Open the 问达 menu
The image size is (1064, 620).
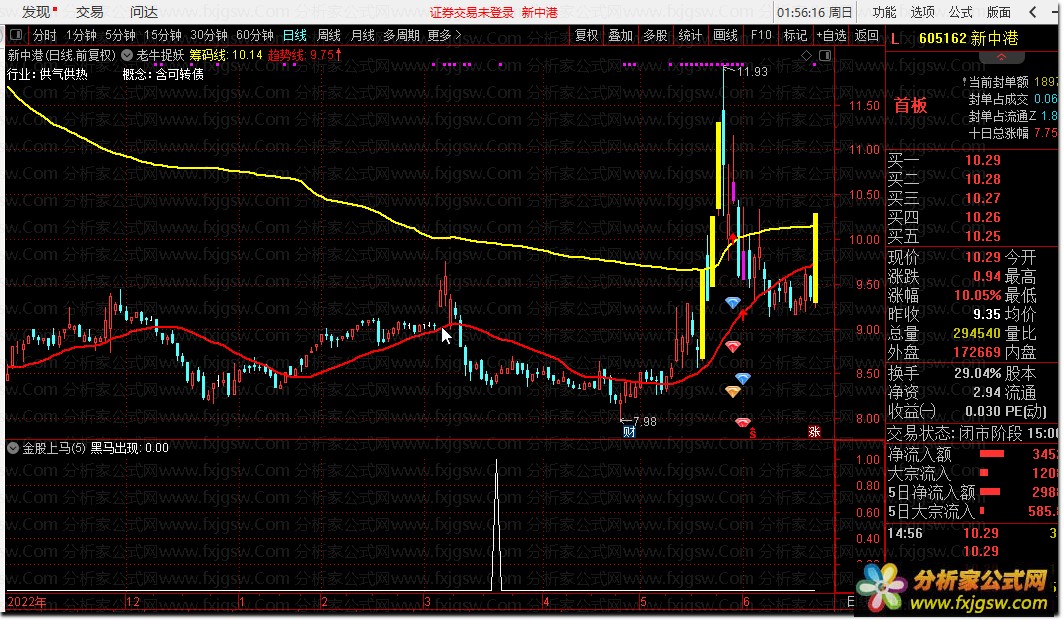point(144,12)
